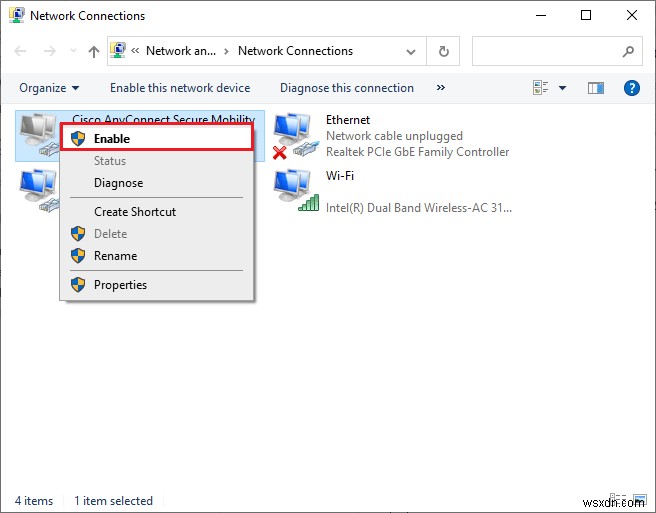Click the shield icon beside Properties
Screen dimensions: 656x513
pyautogui.click(x=78, y=285)
